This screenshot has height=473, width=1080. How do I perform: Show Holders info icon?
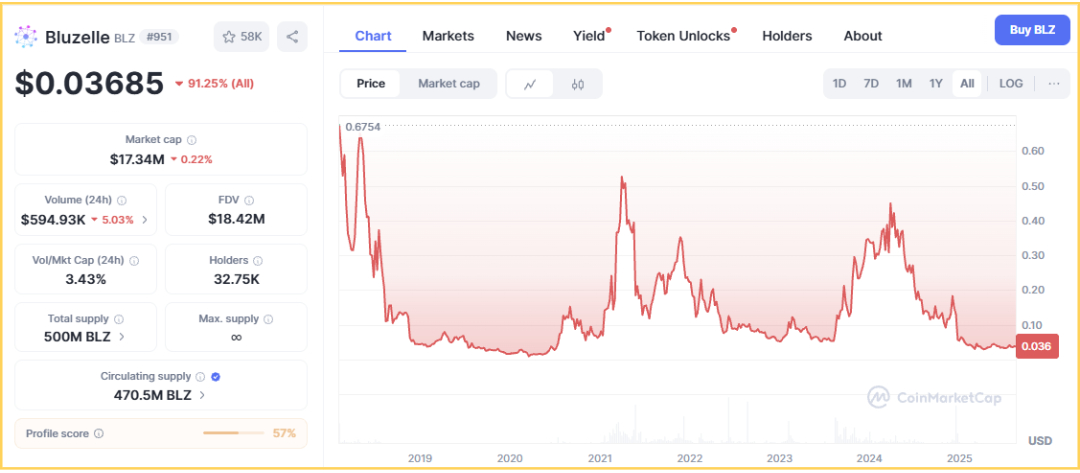tap(258, 261)
